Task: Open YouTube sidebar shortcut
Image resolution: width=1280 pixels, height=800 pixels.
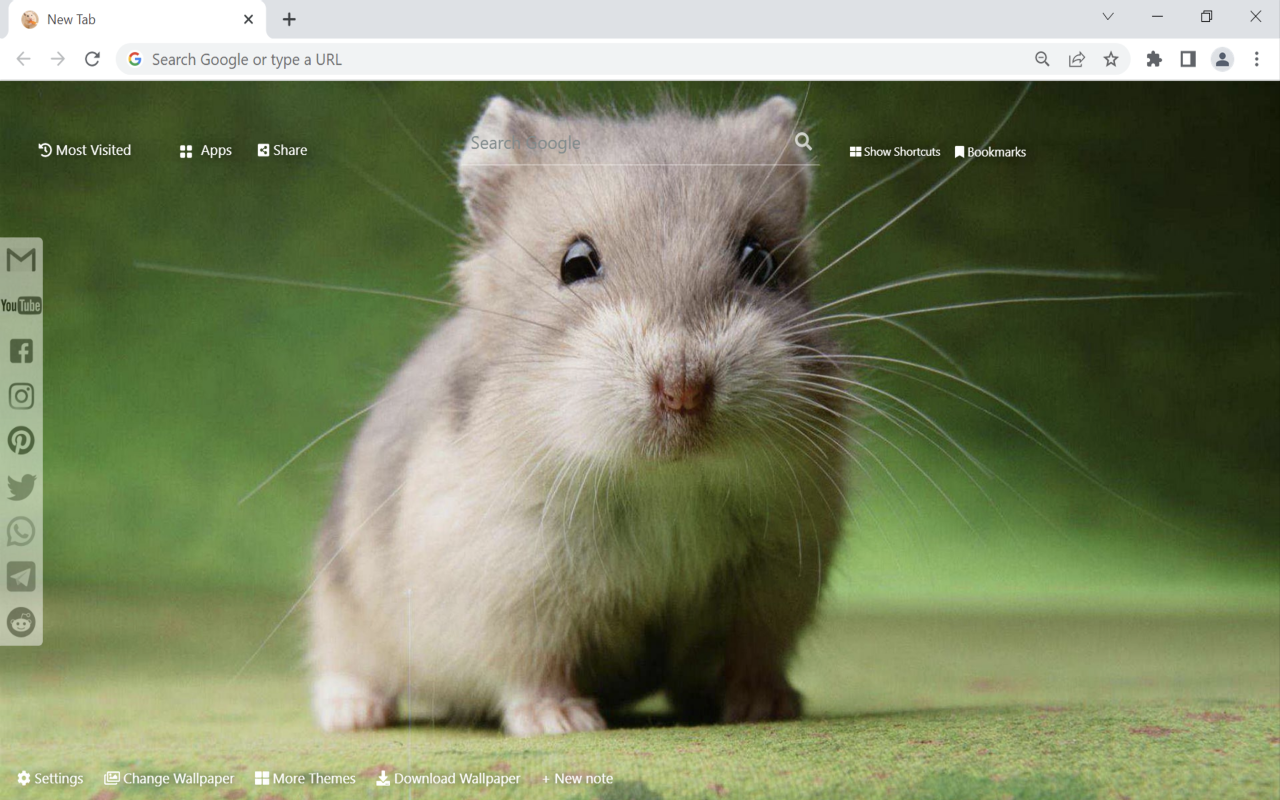Action: click(21, 305)
